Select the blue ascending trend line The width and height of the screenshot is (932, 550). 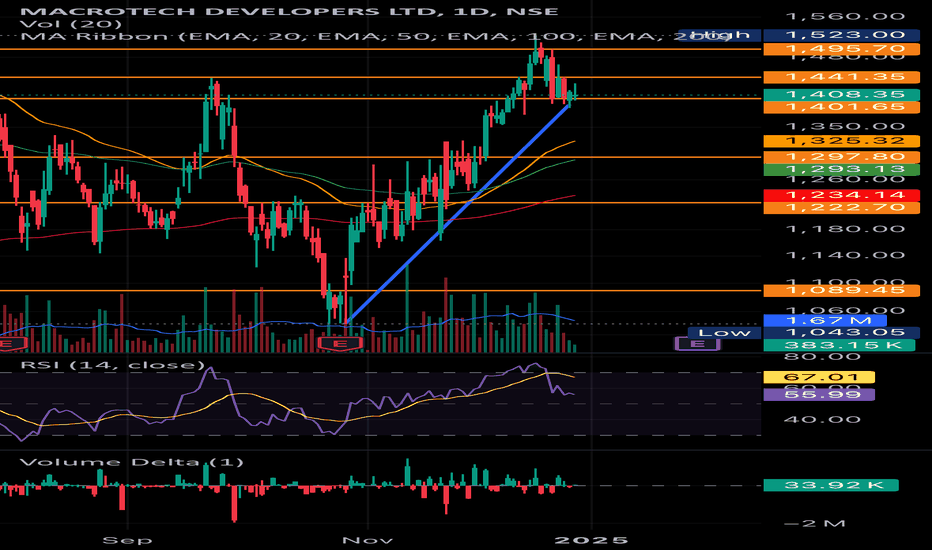point(458,215)
